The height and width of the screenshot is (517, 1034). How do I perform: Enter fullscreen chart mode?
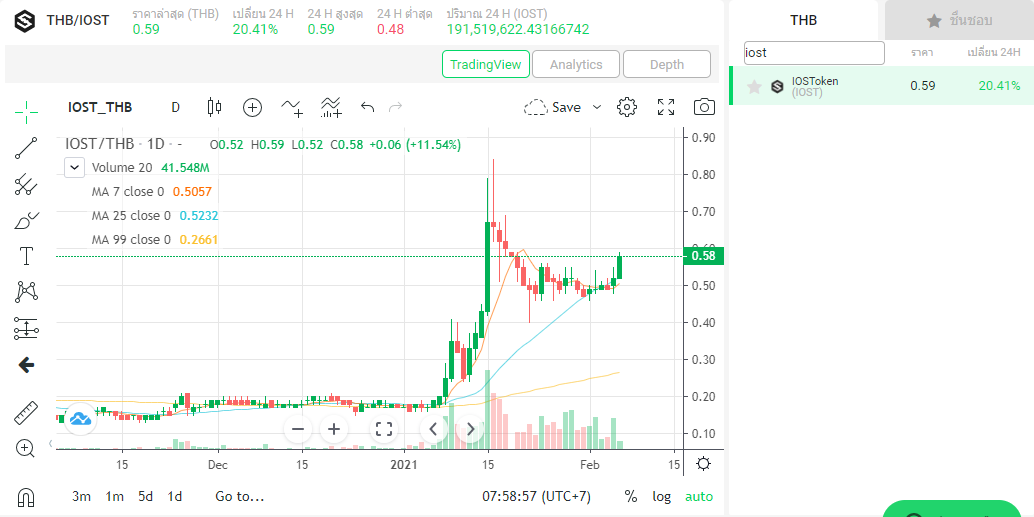tap(666, 107)
